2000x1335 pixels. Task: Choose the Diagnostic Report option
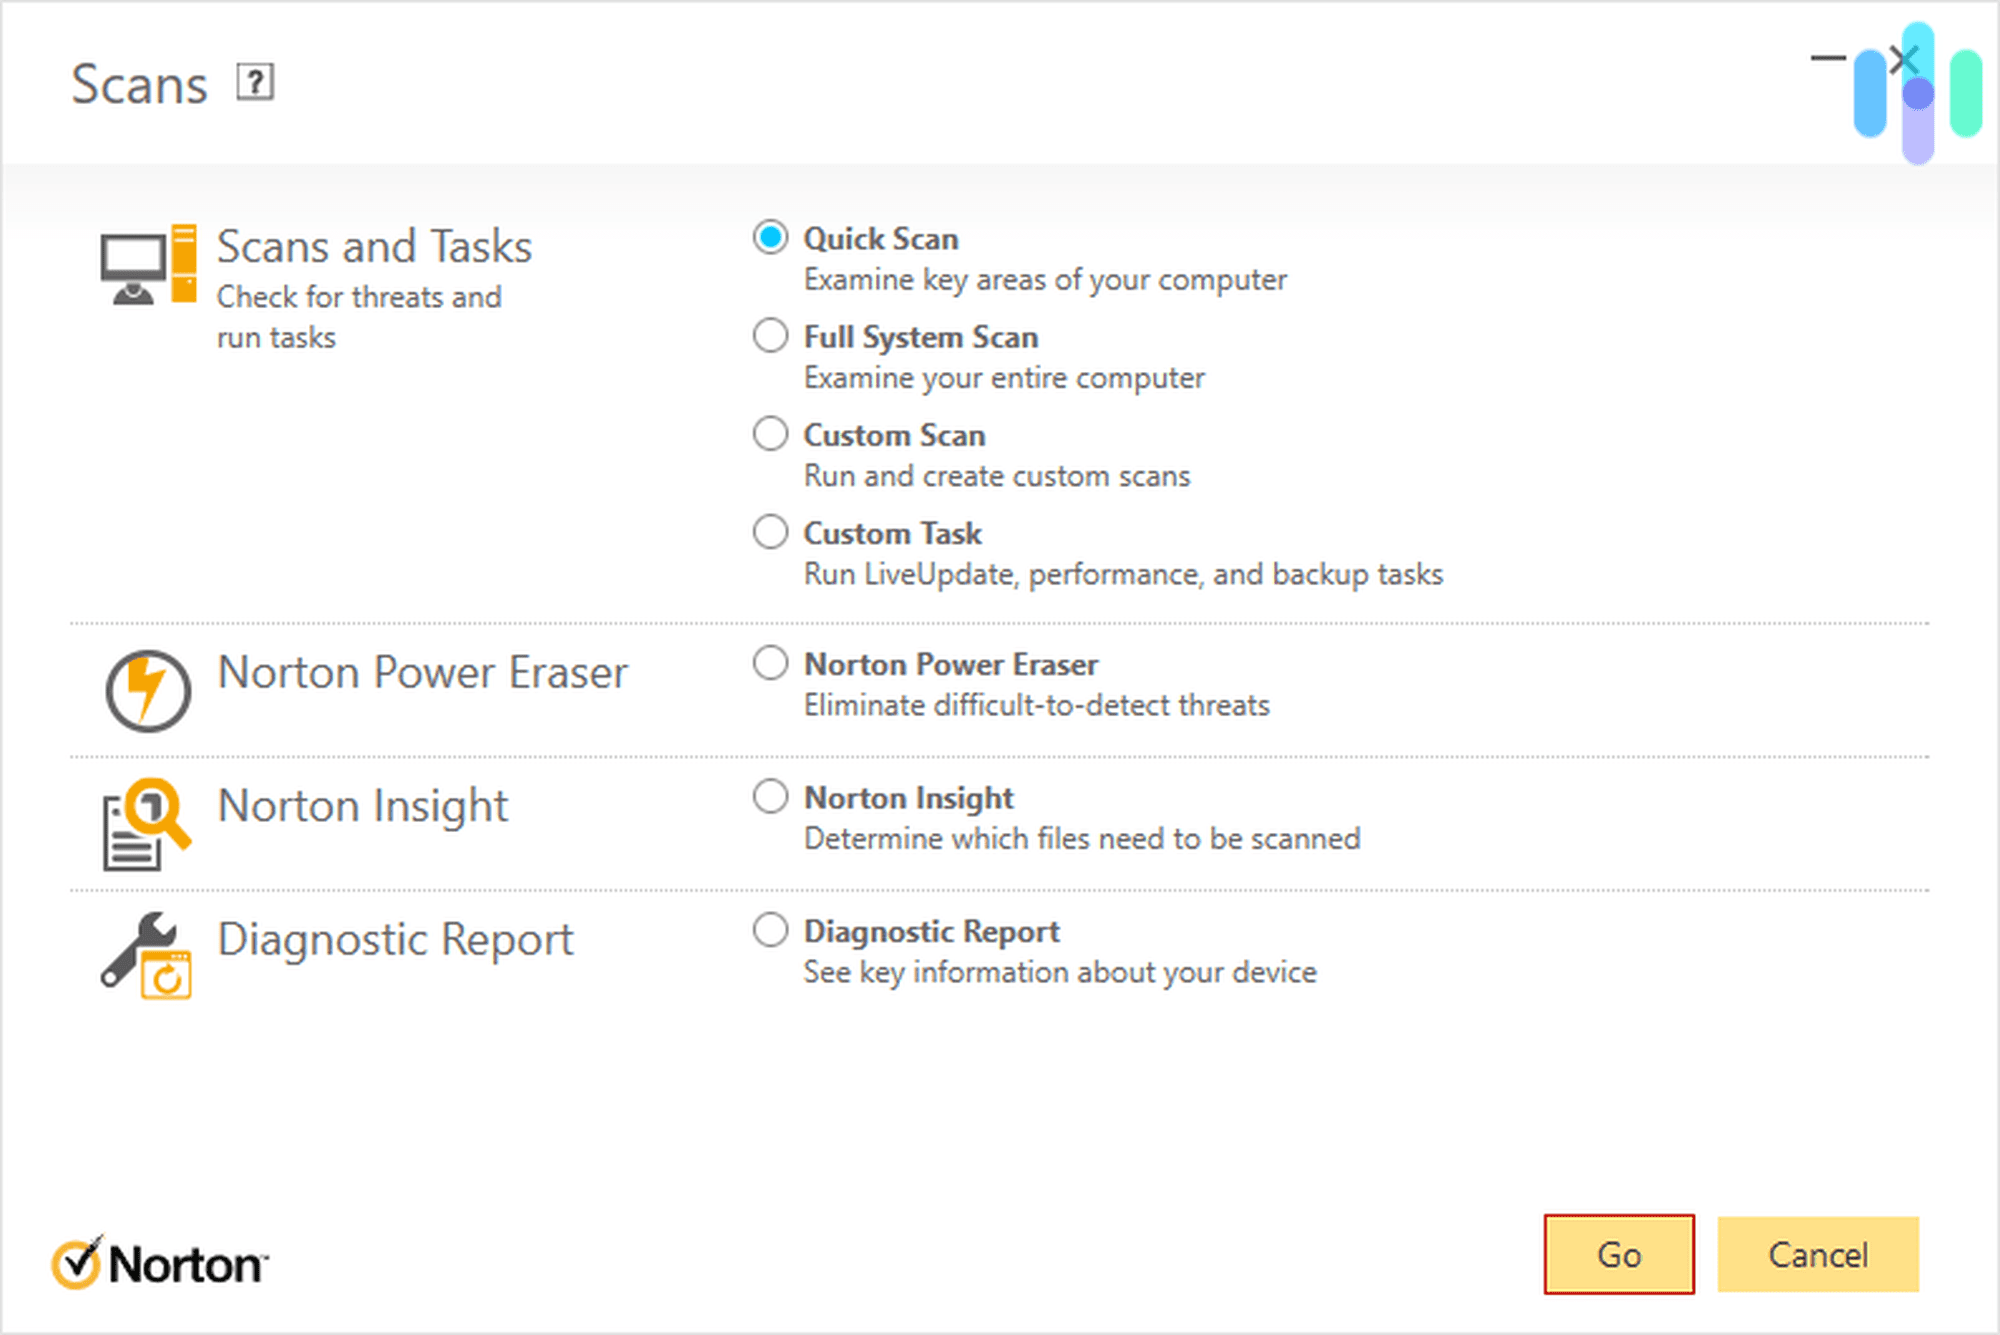(x=769, y=930)
